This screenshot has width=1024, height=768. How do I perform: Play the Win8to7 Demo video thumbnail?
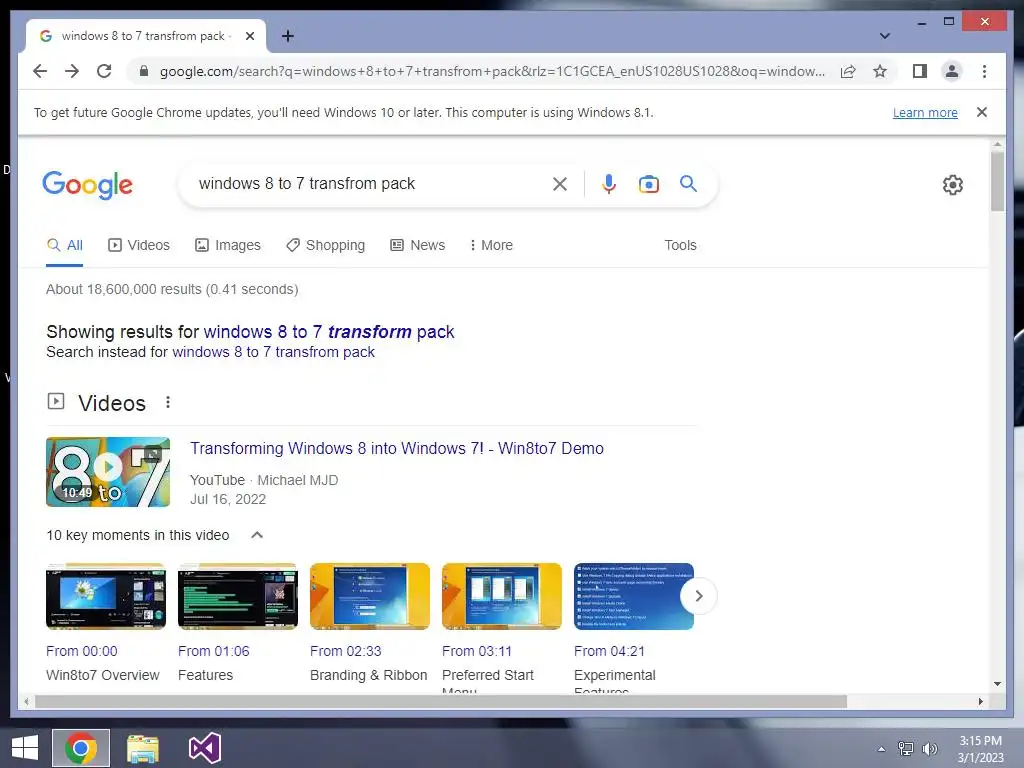pyautogui.click(x=108, y=472)
